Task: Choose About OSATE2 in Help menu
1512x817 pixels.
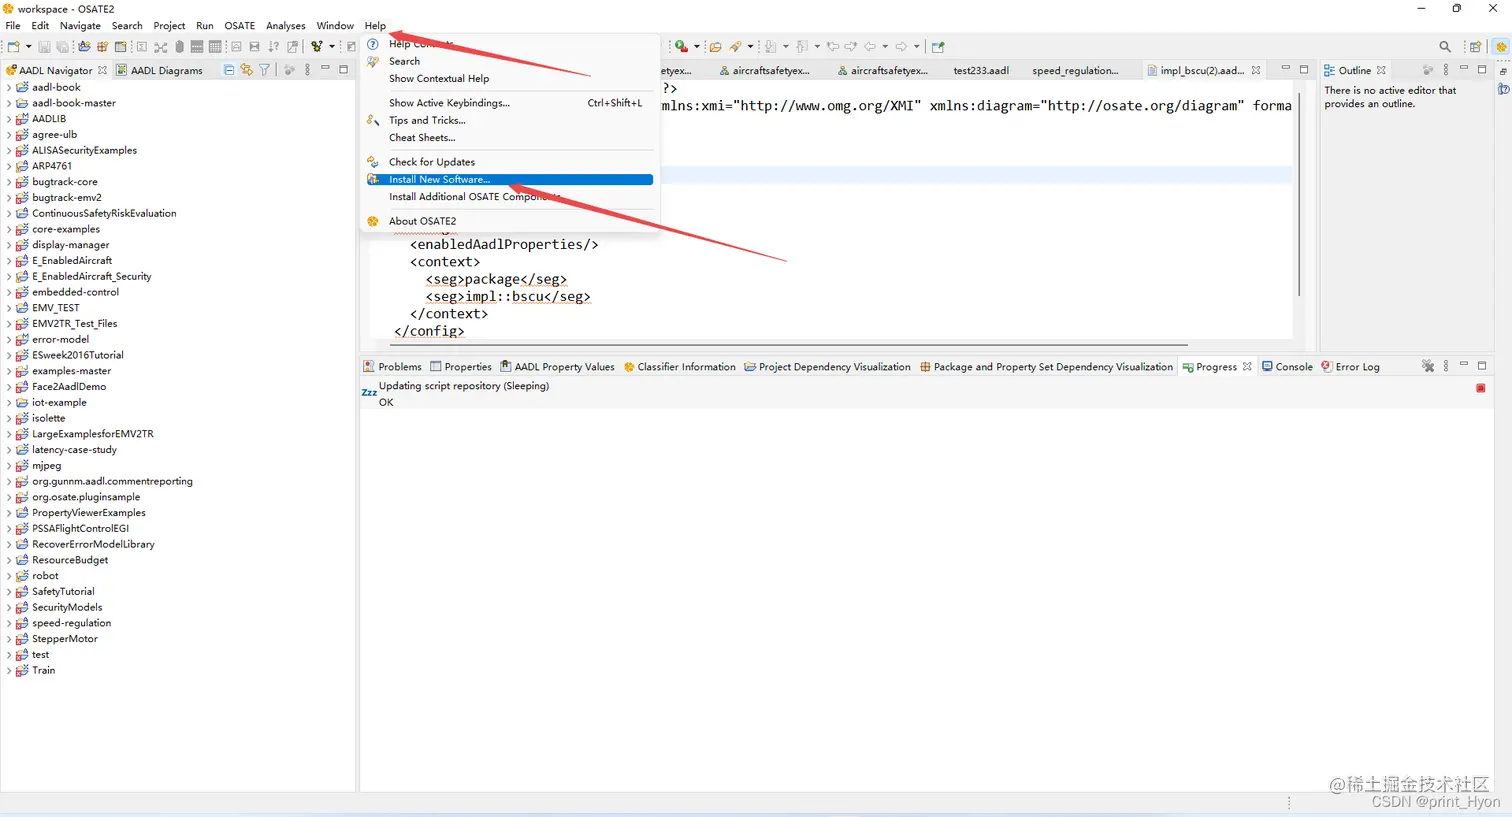Action: coord(510,221)
